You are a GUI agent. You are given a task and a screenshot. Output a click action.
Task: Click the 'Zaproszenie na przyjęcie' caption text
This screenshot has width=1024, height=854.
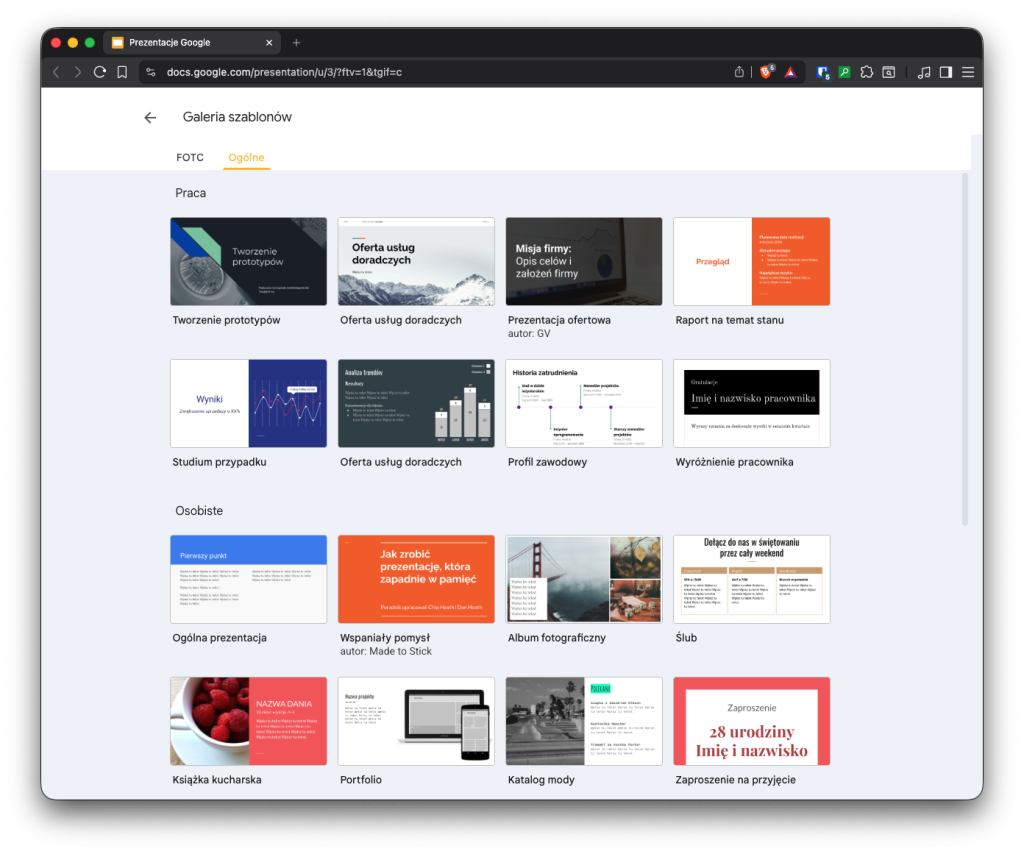pyautogui.click(x=735, y=780)
